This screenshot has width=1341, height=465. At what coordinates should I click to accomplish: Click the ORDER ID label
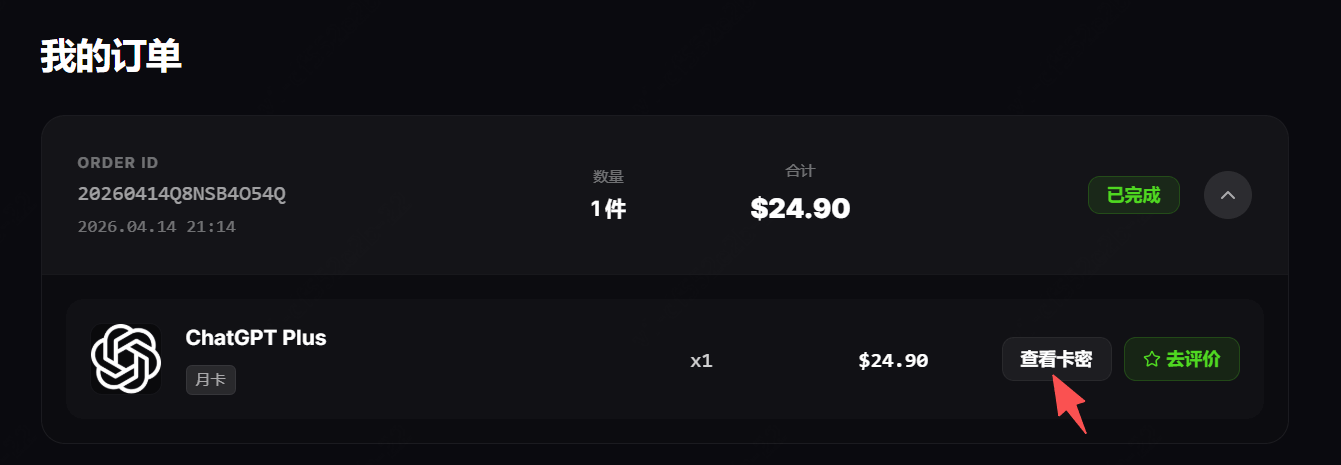pyautogui.click(x=118, y=163)
